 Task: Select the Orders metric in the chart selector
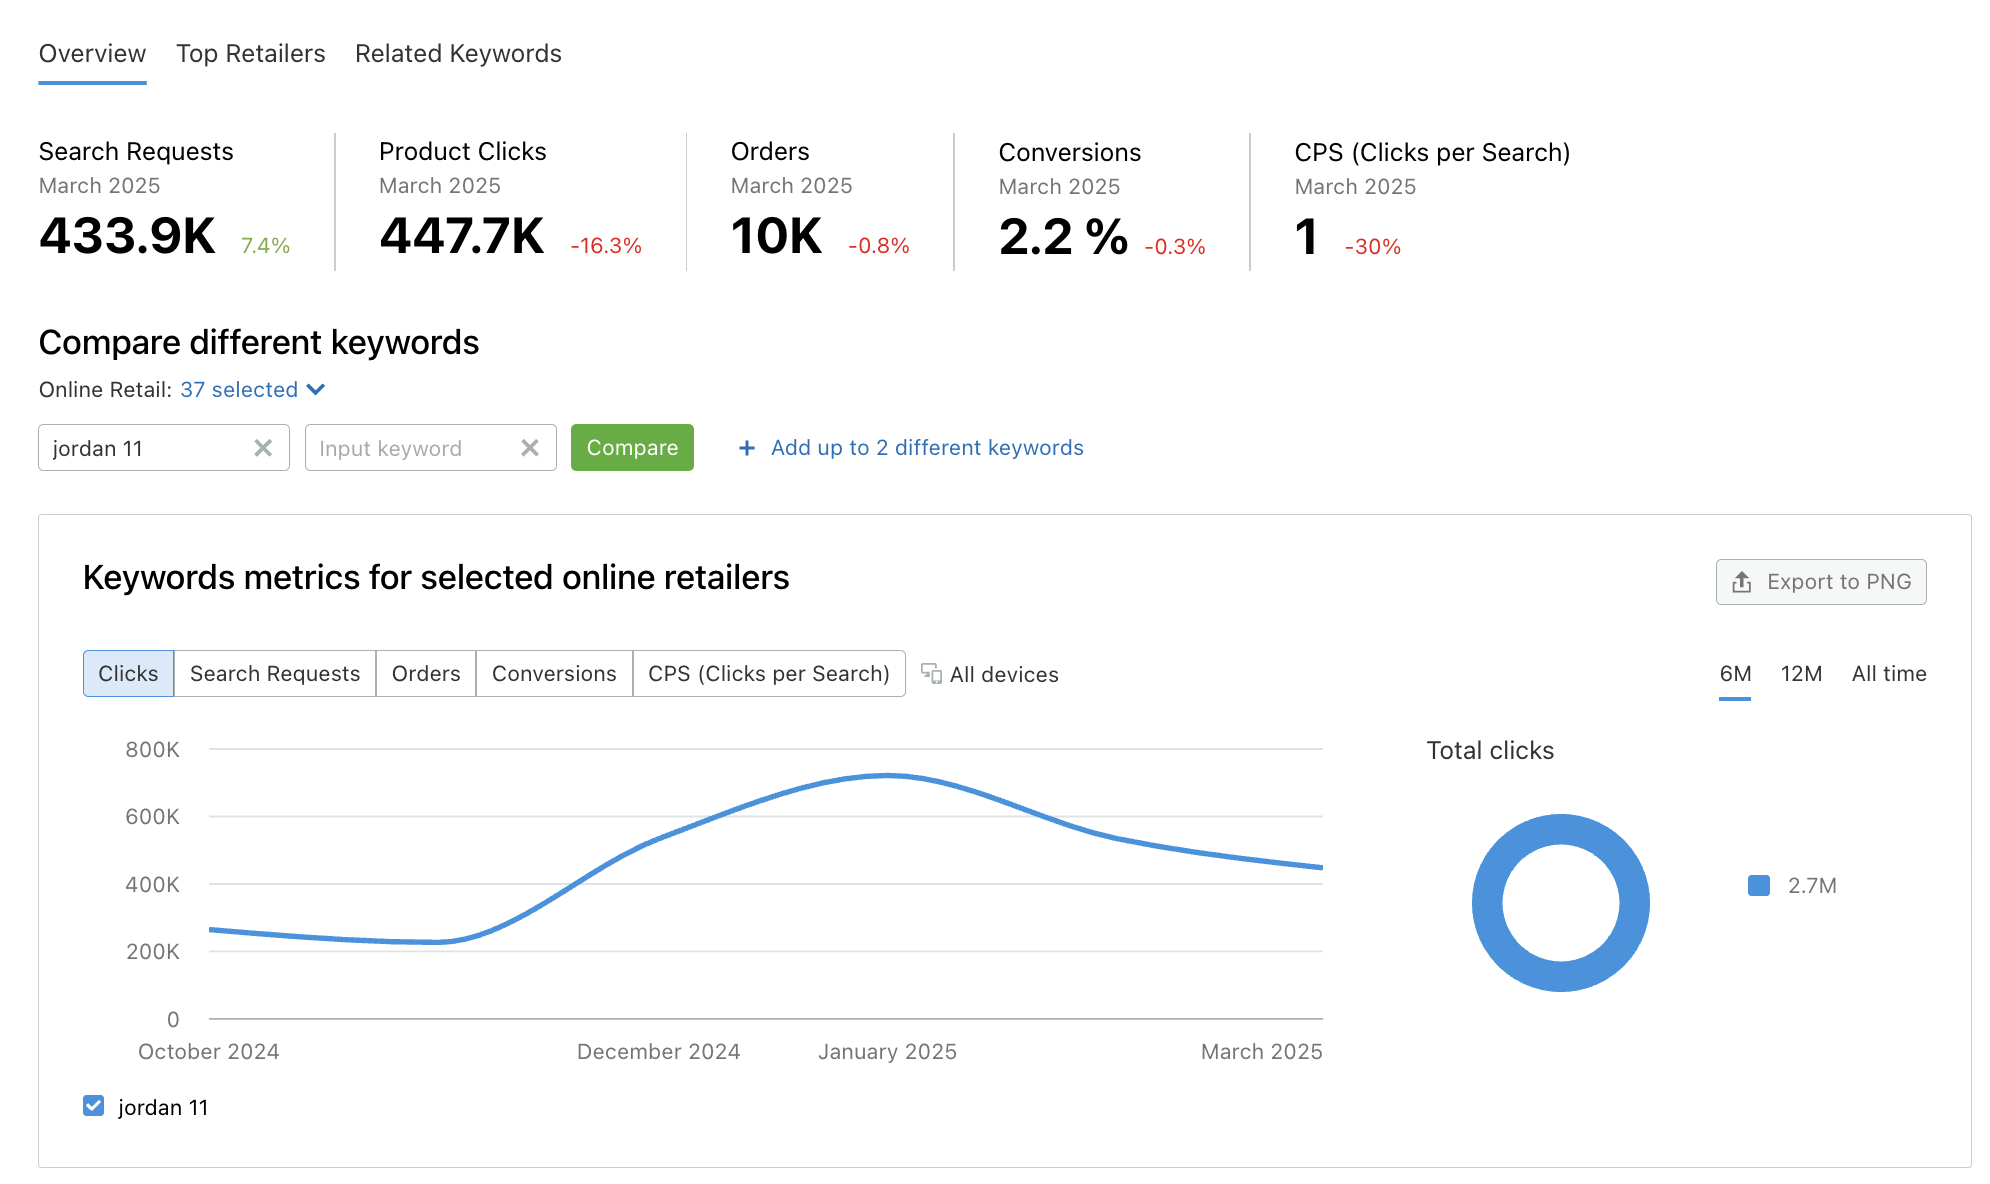point(425,673)
